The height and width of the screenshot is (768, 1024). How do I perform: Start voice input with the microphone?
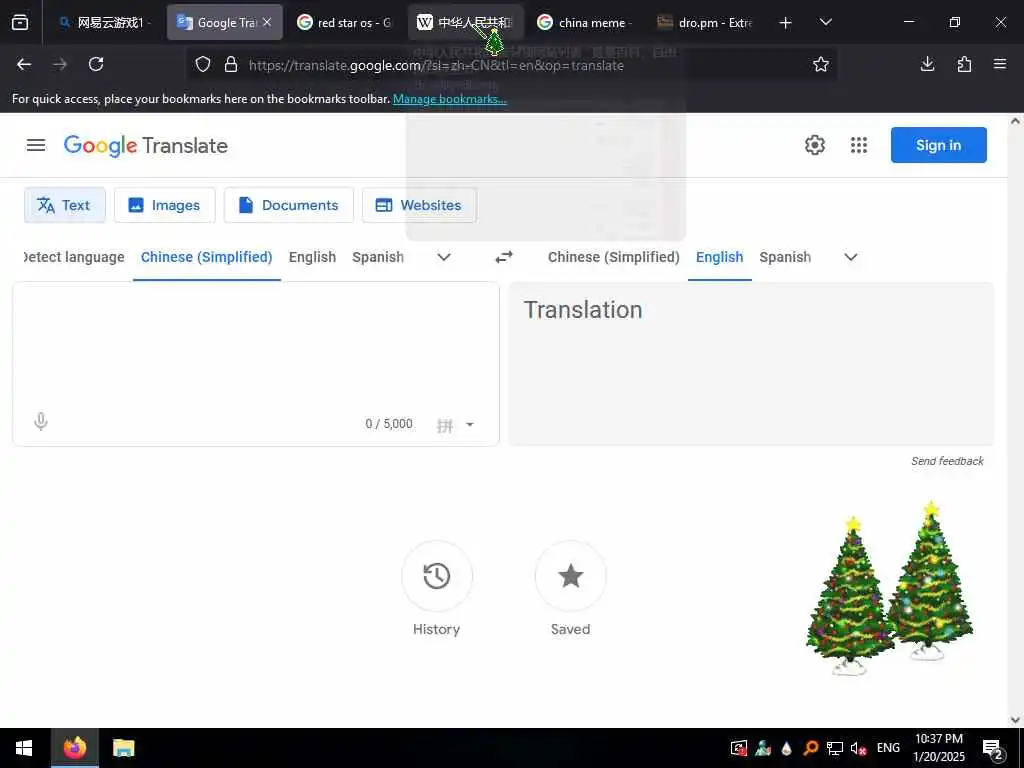click(x=40, y=422)
